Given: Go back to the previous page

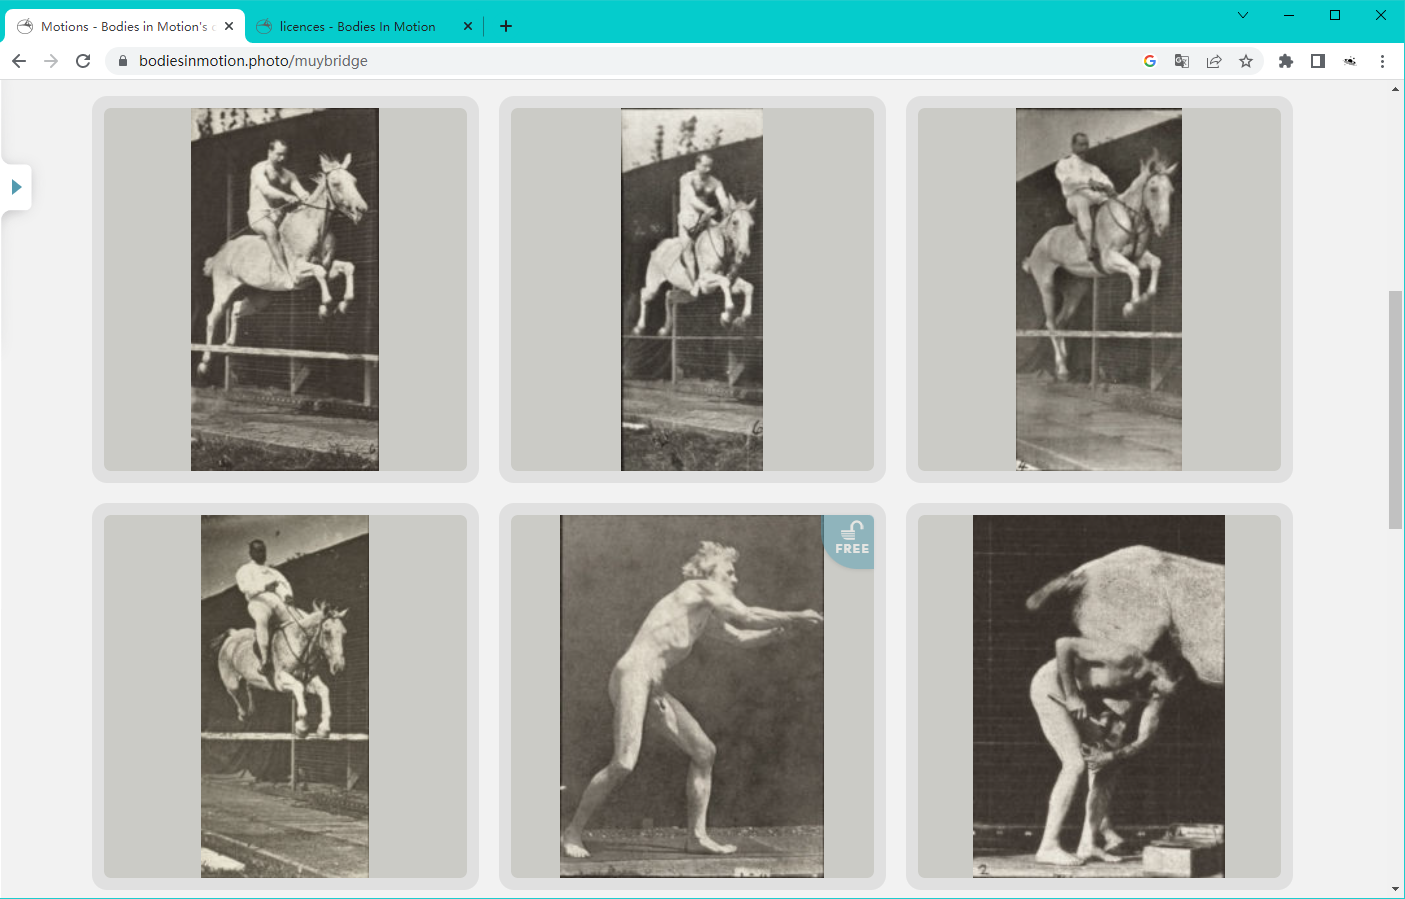Looking at the screenshot, I should (x=19, y=61).
